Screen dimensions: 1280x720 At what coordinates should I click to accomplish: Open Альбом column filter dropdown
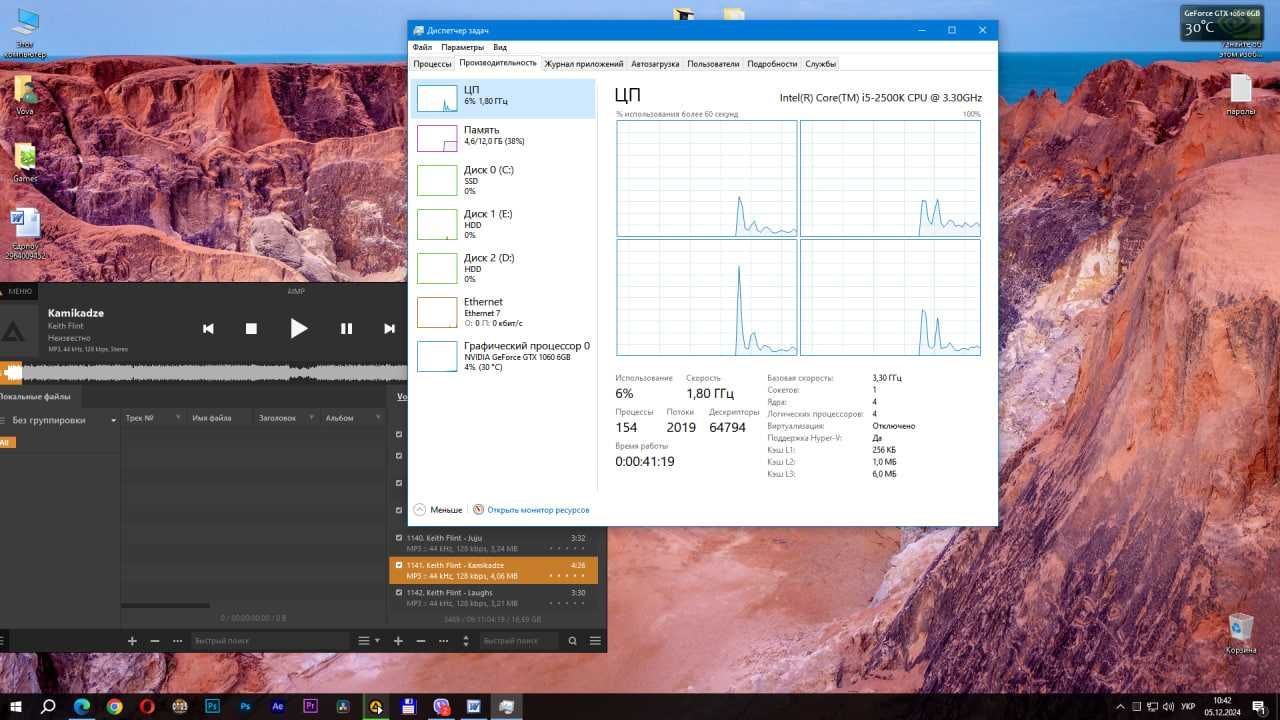378,418
